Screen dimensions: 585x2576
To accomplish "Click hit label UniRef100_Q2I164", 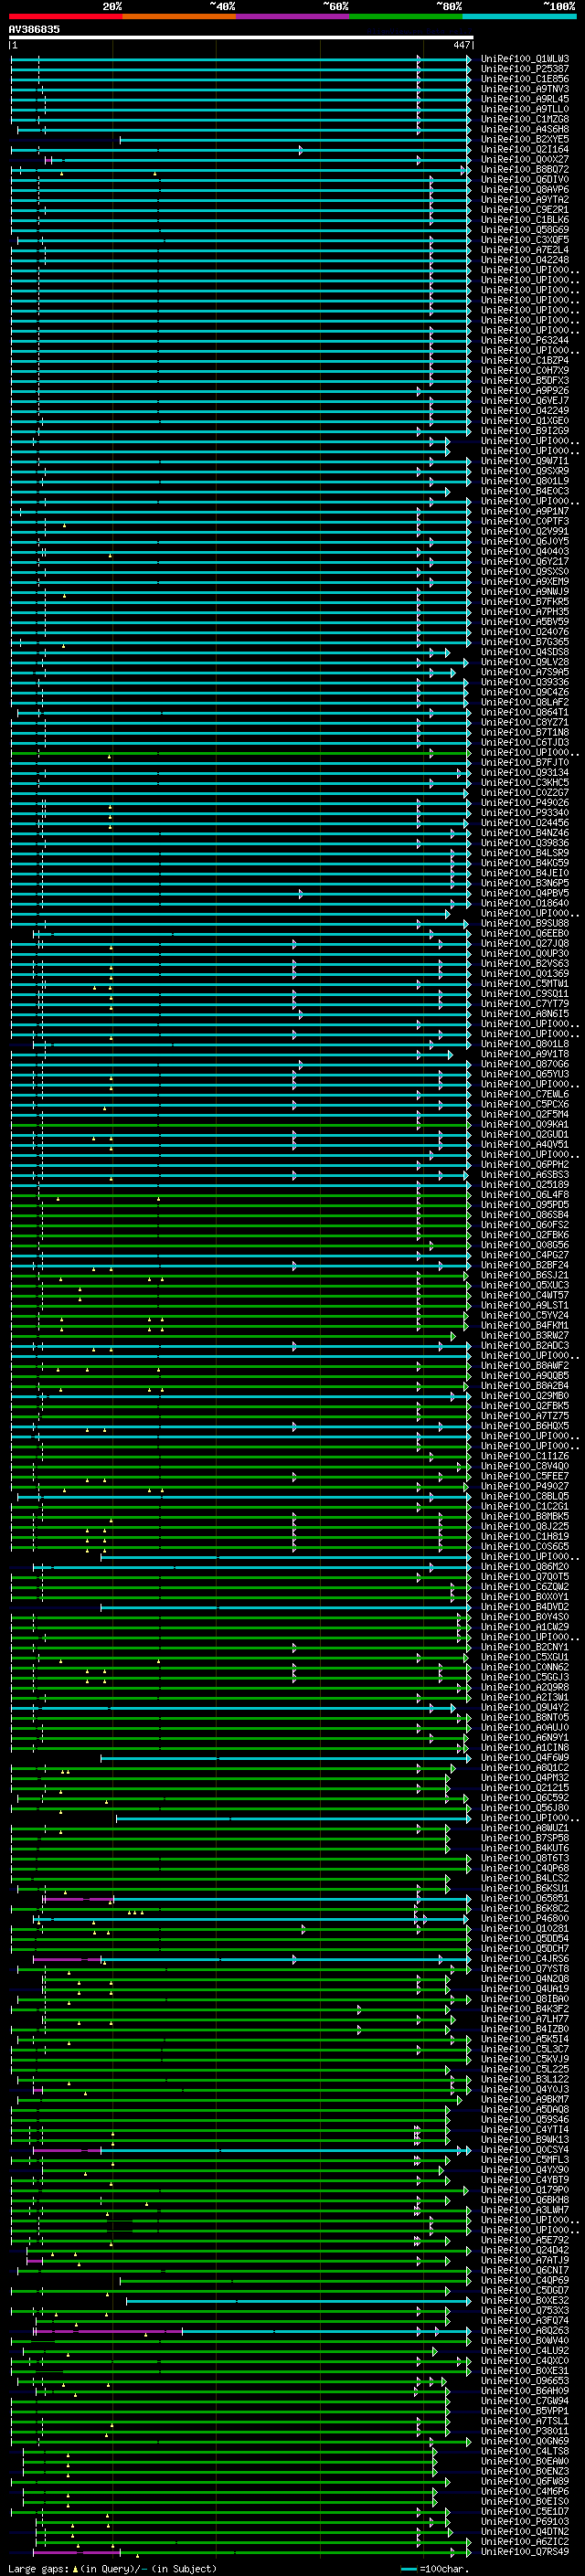I will (525, 149).
